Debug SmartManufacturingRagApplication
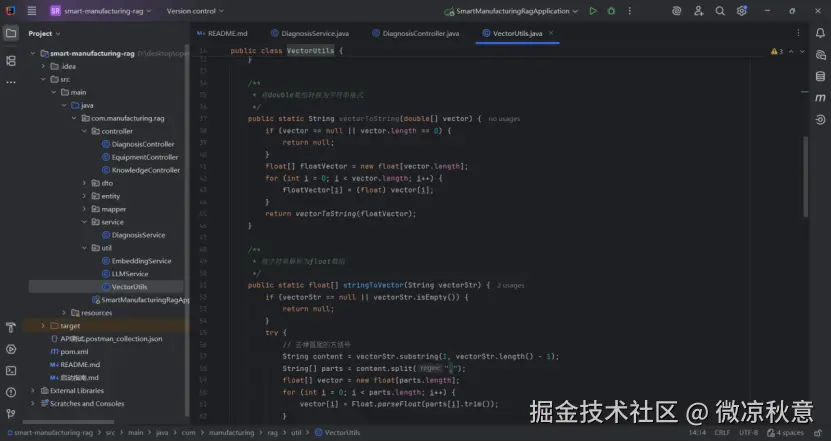The width and height of the screenshot is (831, 442). click(x=611, y=11)
